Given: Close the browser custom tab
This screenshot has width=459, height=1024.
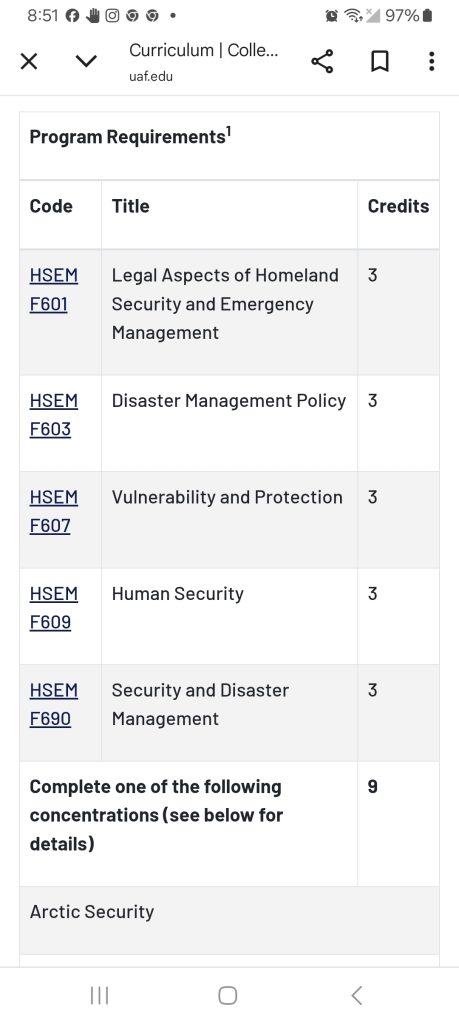Looking at the screenshot, I should (29, 62).
